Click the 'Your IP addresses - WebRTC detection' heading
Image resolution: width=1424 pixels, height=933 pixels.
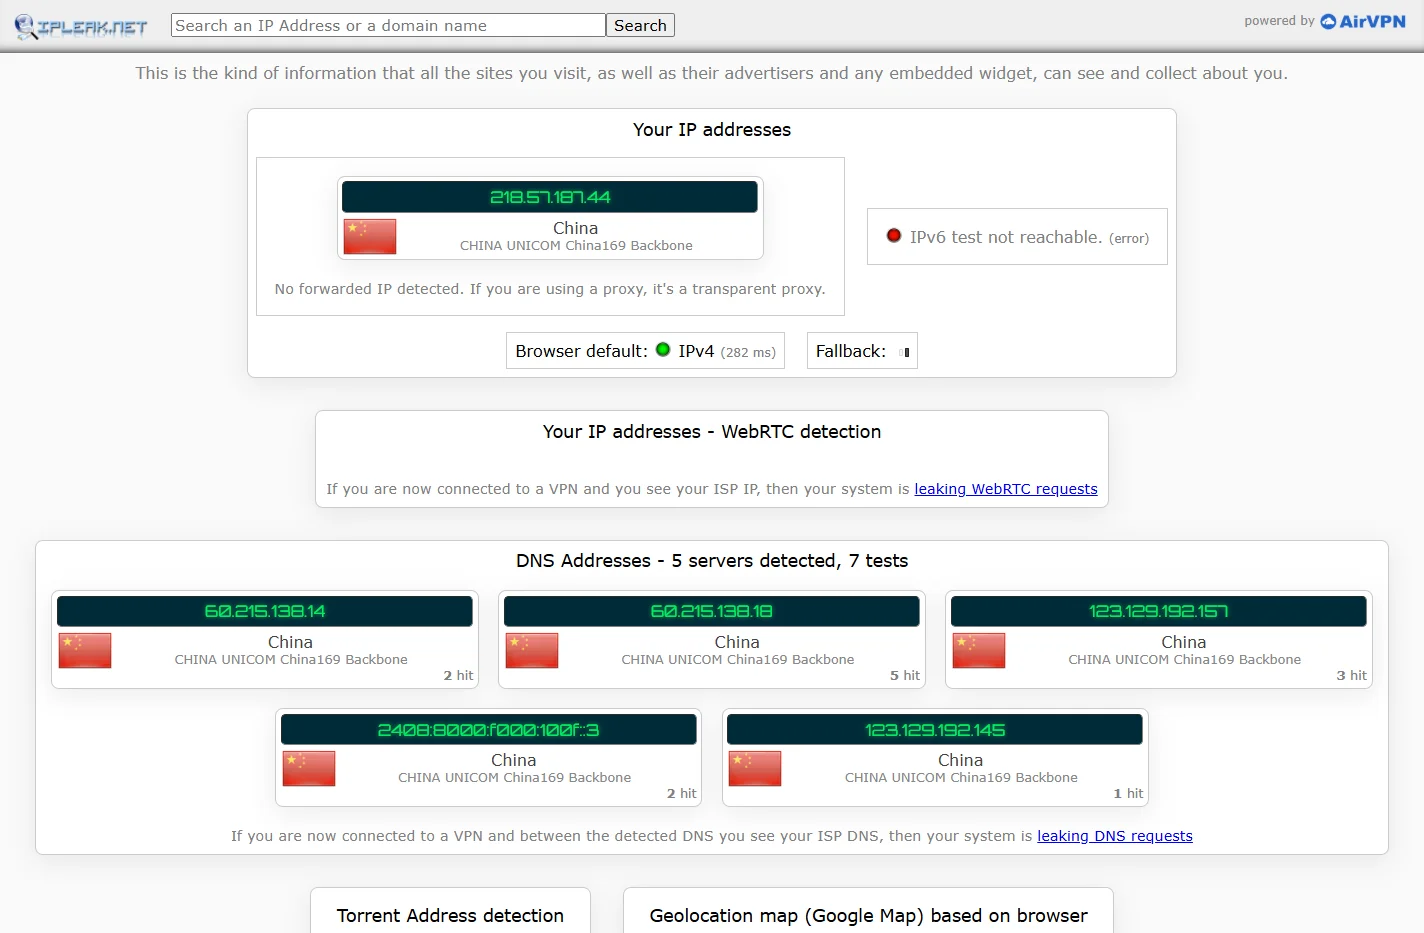point(712,432)
